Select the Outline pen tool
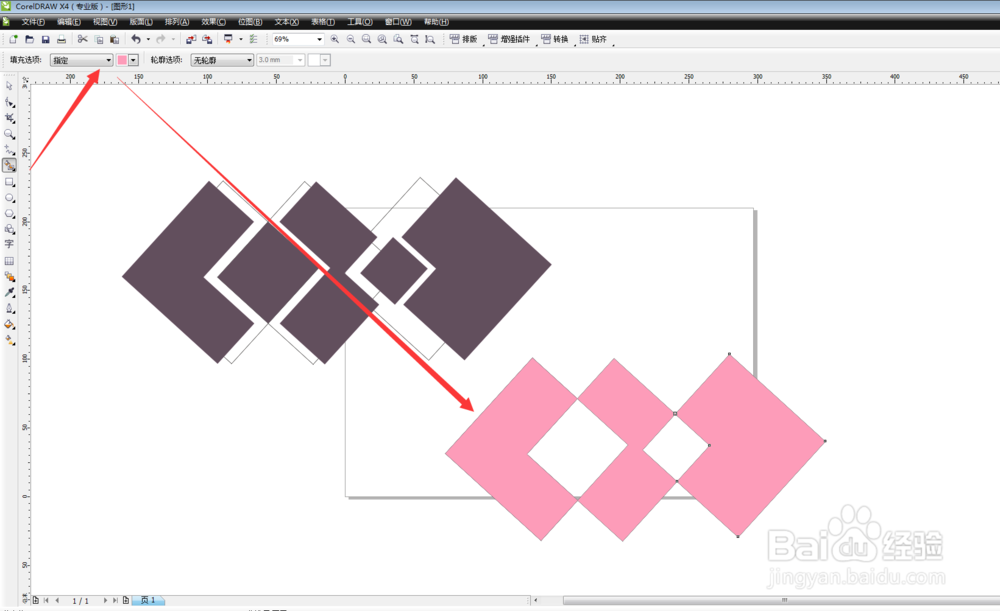 (x=9, y=309)
